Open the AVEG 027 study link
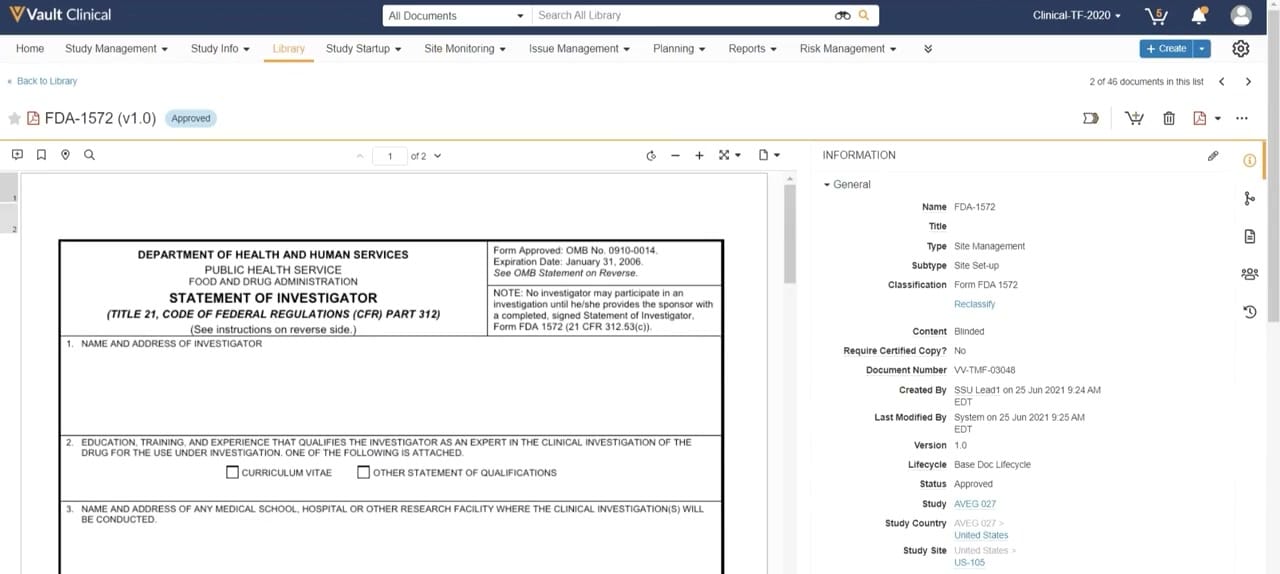This screenshot has width=1280, height=574. 975,504
